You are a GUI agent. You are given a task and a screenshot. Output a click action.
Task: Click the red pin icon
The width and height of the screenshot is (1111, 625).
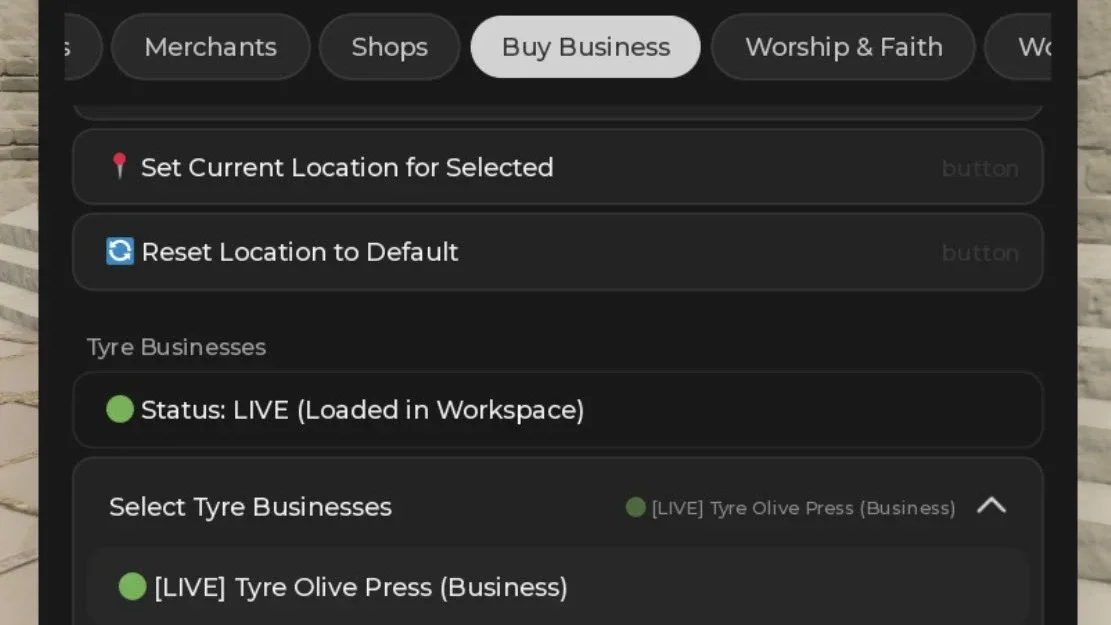(119, 166)
